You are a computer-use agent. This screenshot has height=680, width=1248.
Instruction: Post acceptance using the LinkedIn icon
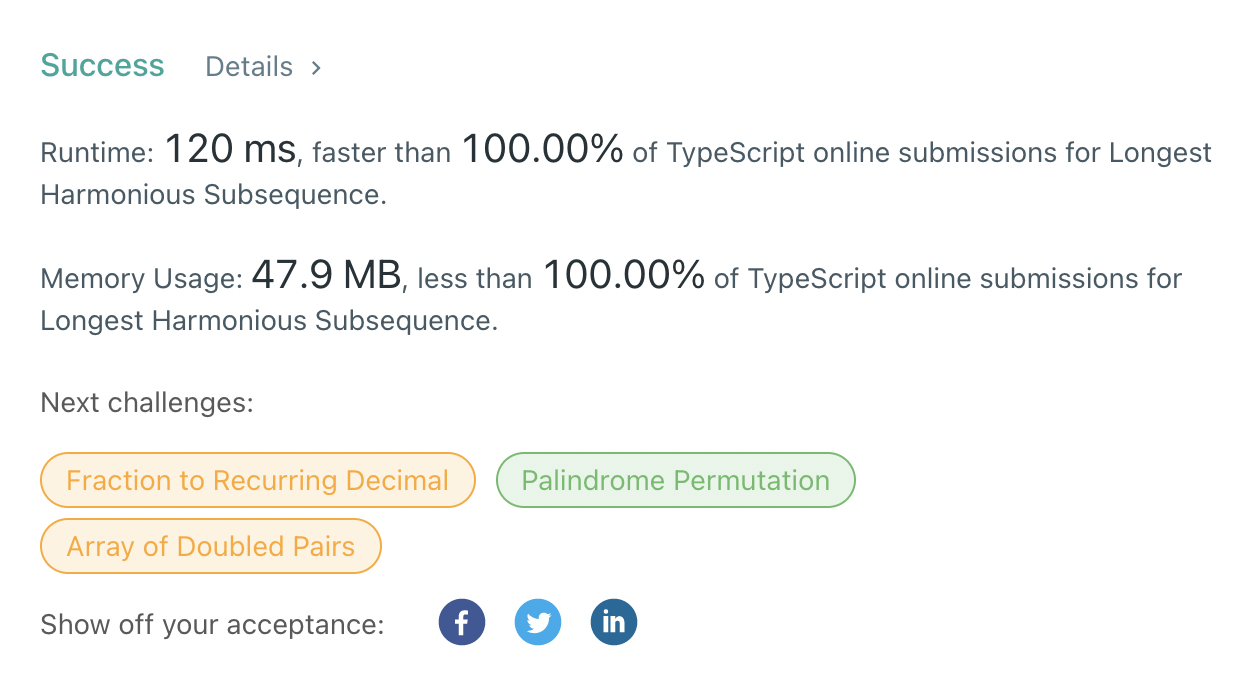click(614, 623)
